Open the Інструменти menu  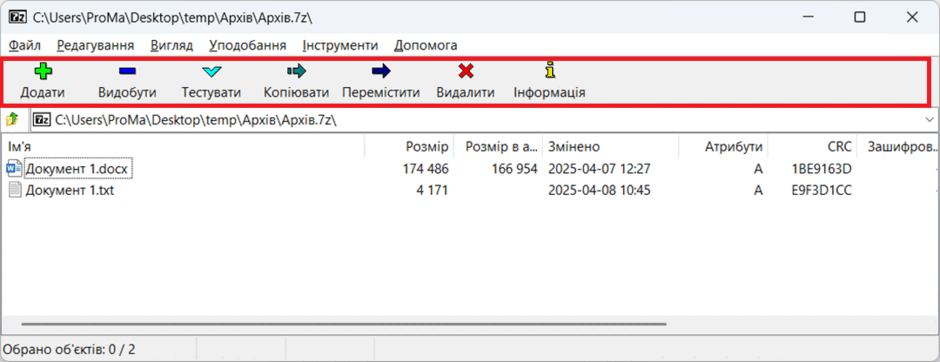(x=340, y=45)
